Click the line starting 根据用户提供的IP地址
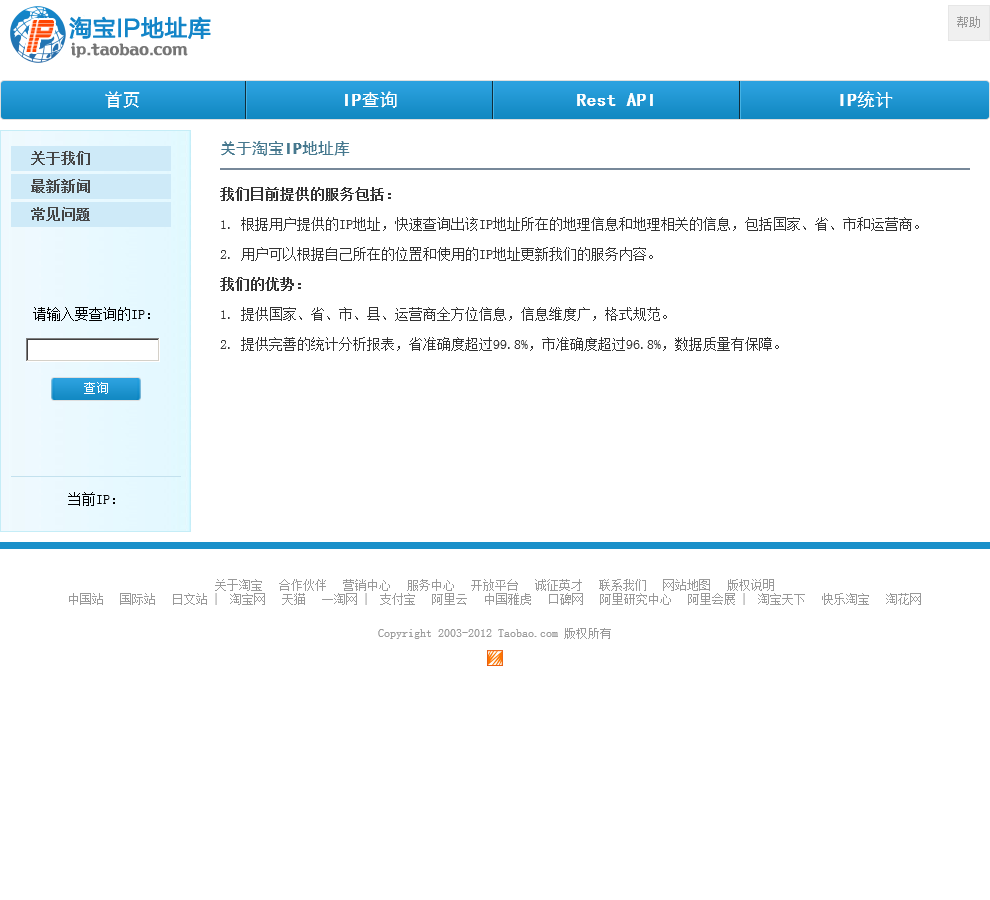Image resolution: width=990 pixels, height=900 pixels. point(571,224)
